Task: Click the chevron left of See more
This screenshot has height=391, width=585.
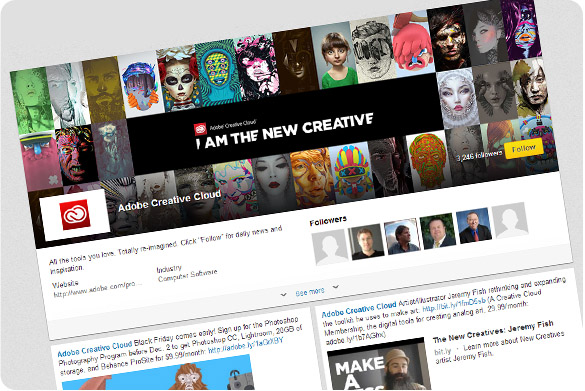Action: [284, 294]
